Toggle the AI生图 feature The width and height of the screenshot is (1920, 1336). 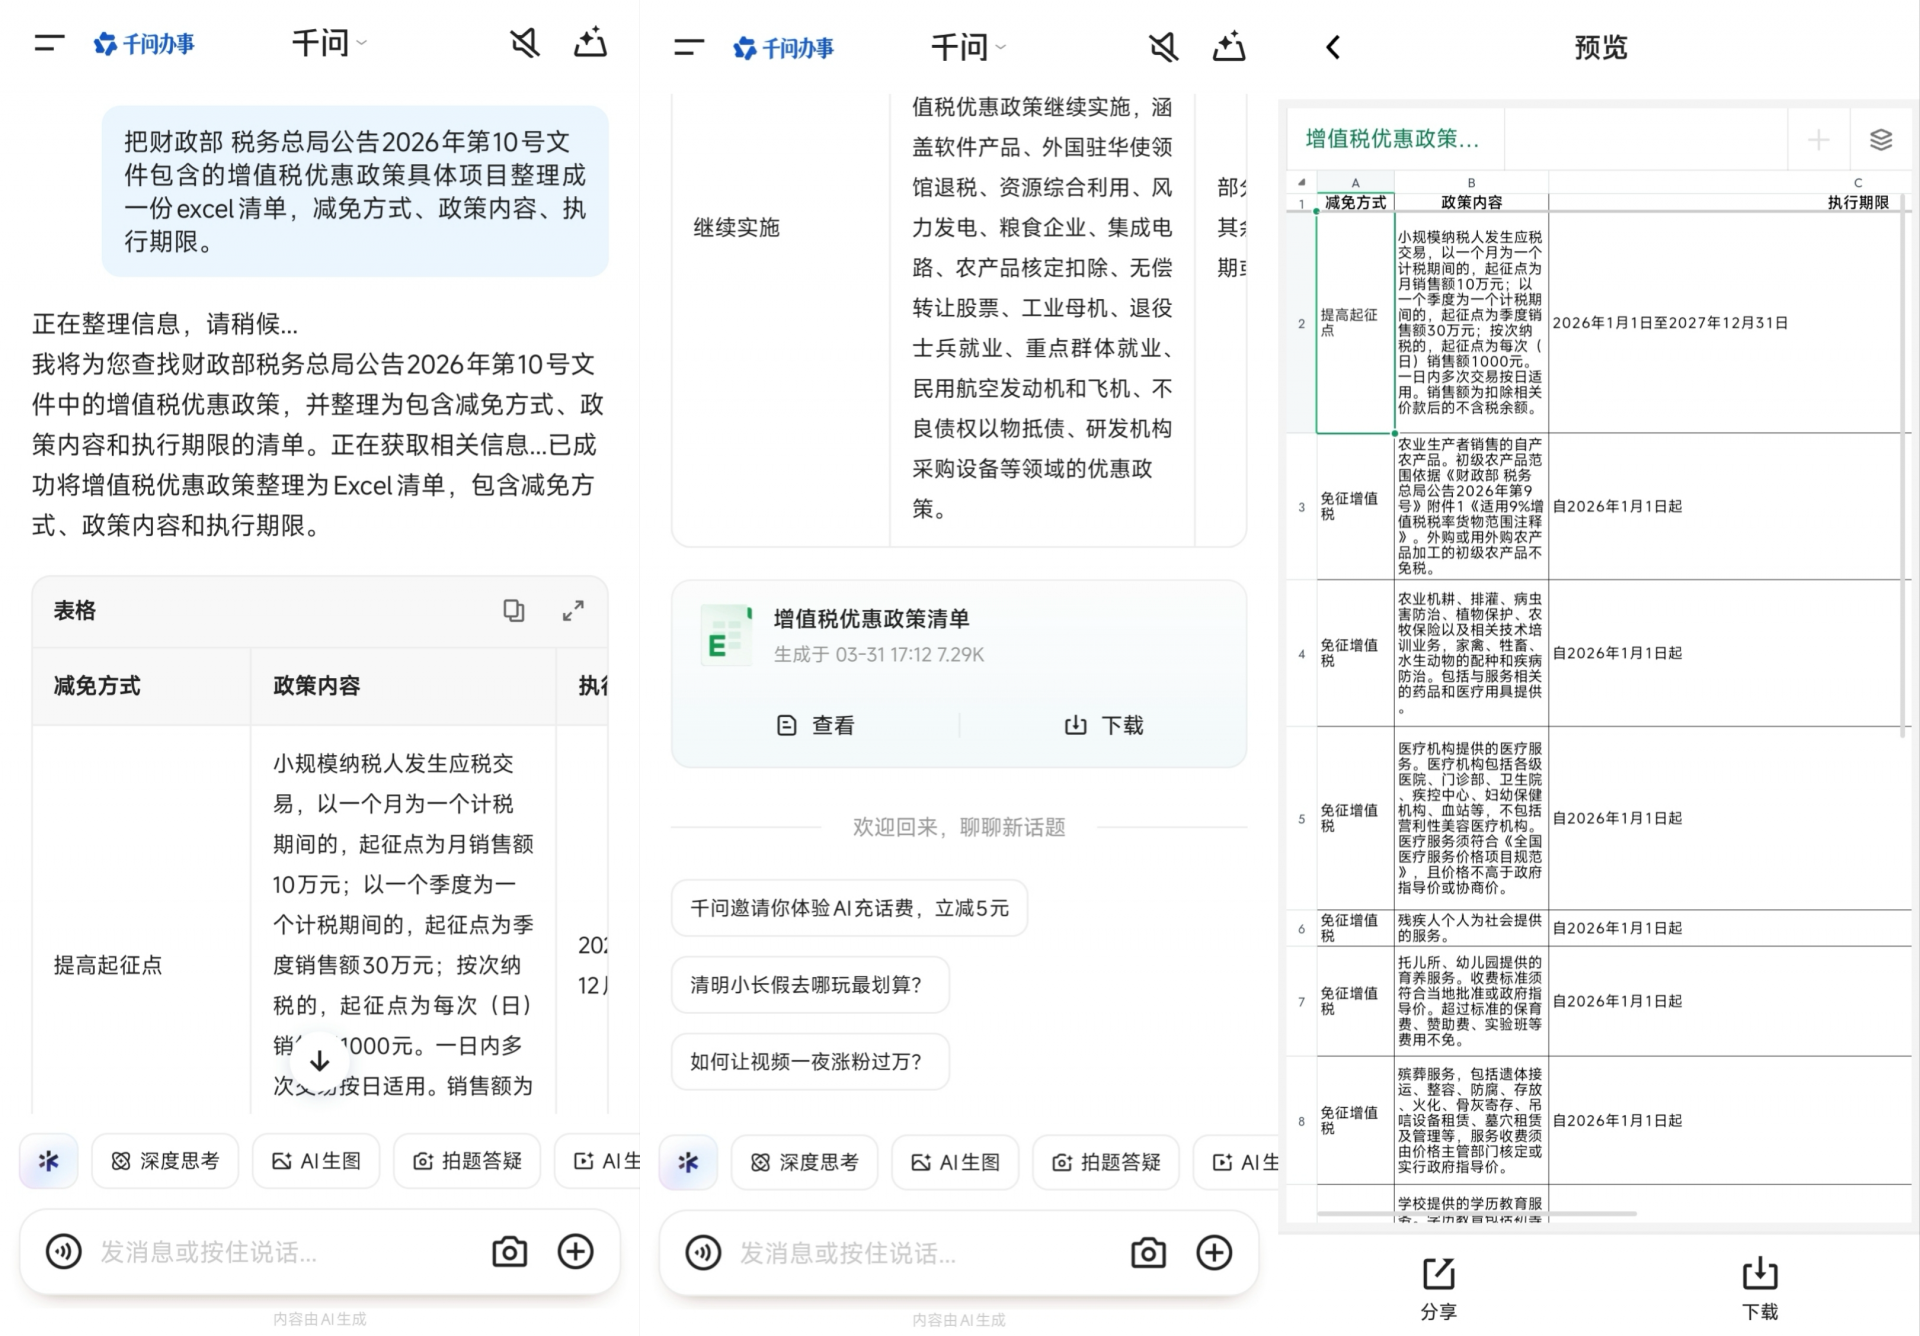click(x=316, y=1161)
